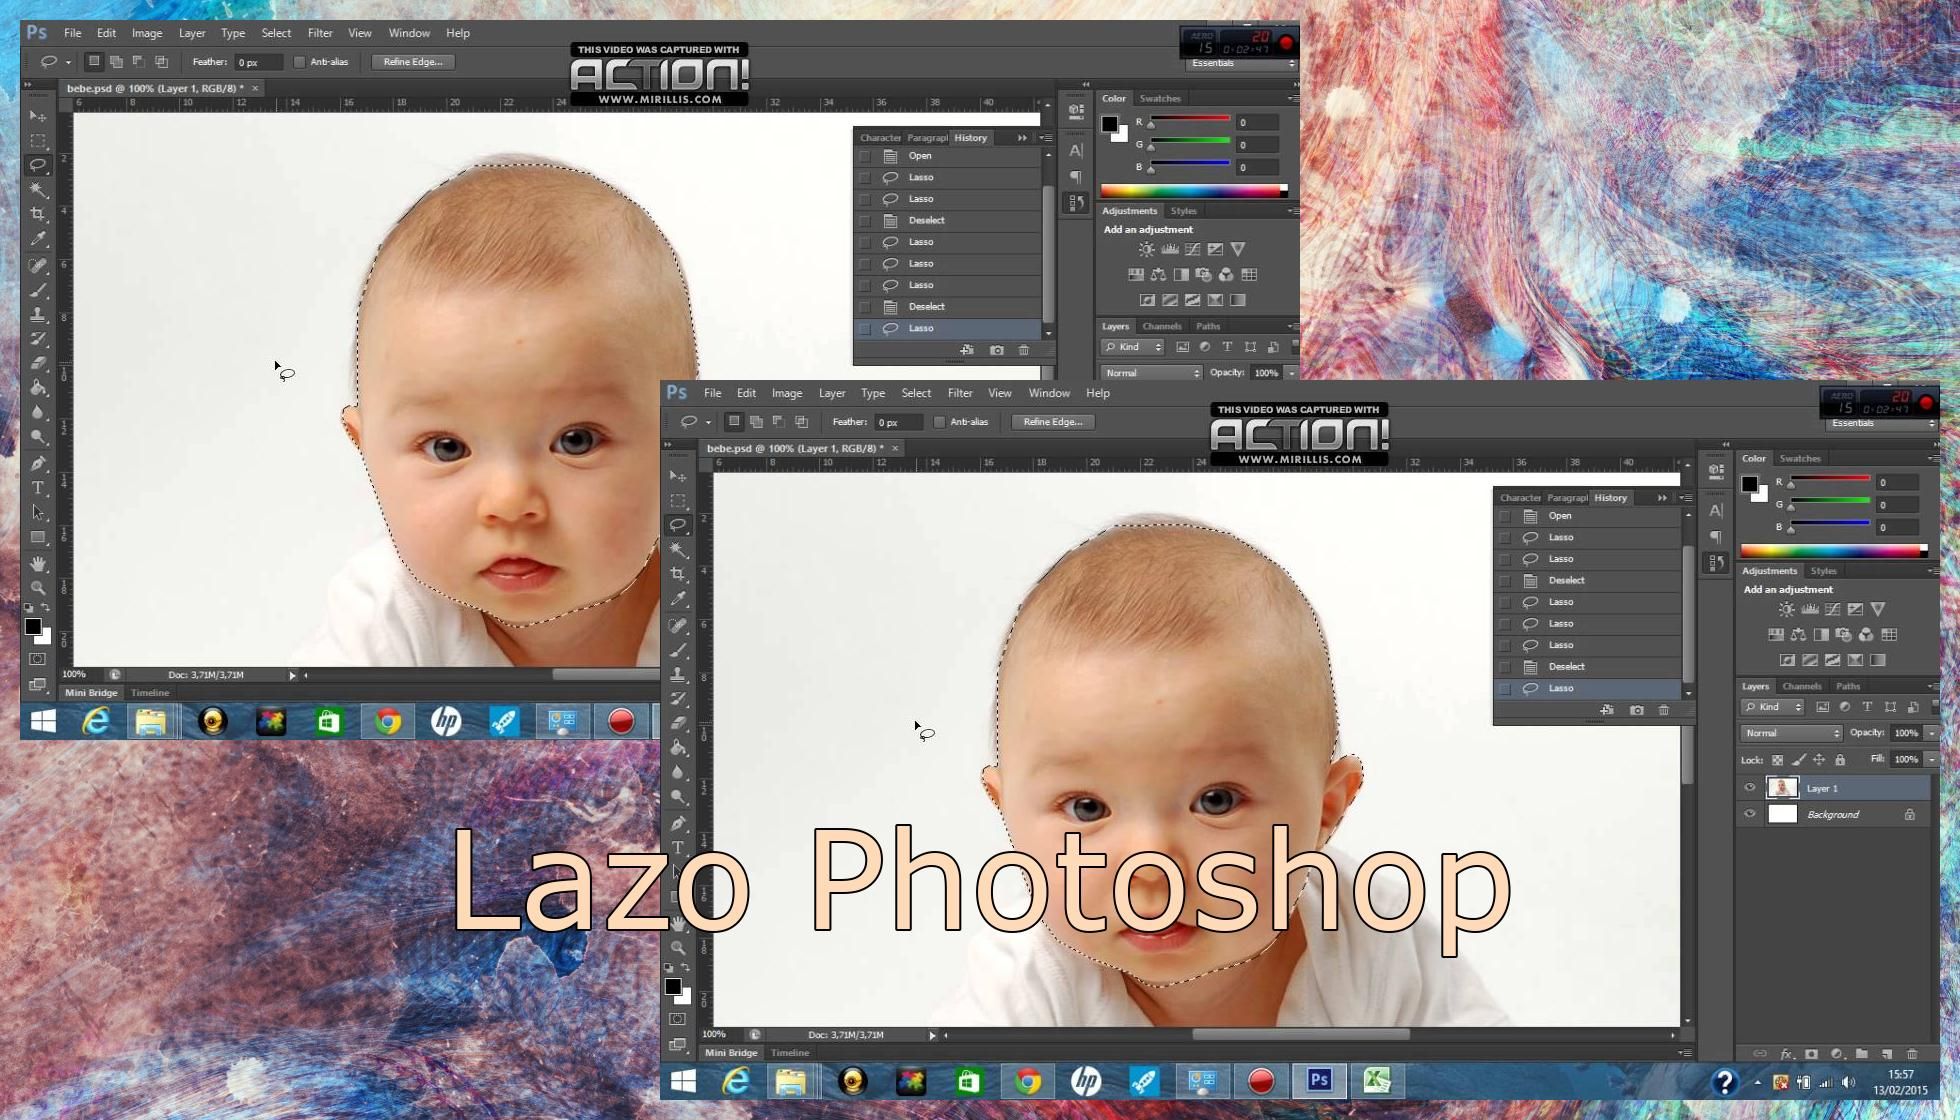Switch to Styles tab in back window
1960x1120 pixels.
pos(1183,211)
